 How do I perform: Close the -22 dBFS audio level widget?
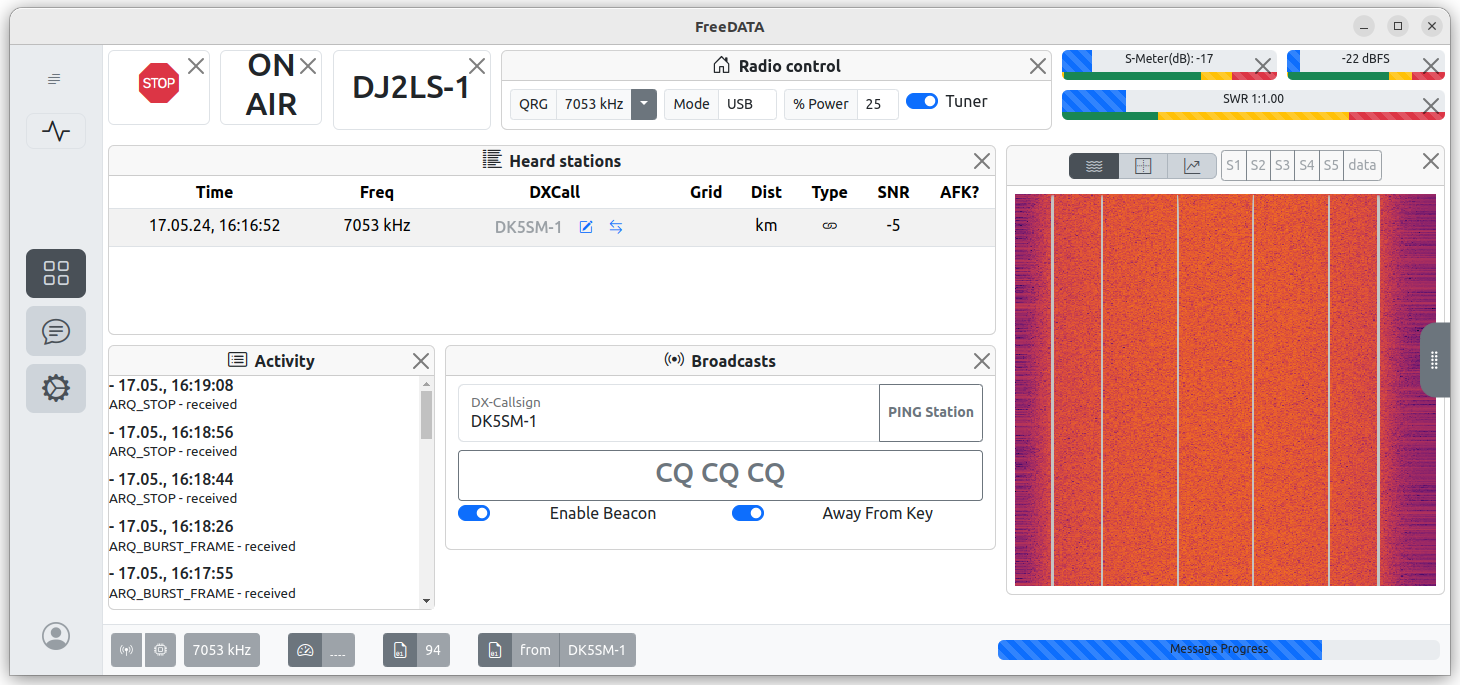[1431, 67]
